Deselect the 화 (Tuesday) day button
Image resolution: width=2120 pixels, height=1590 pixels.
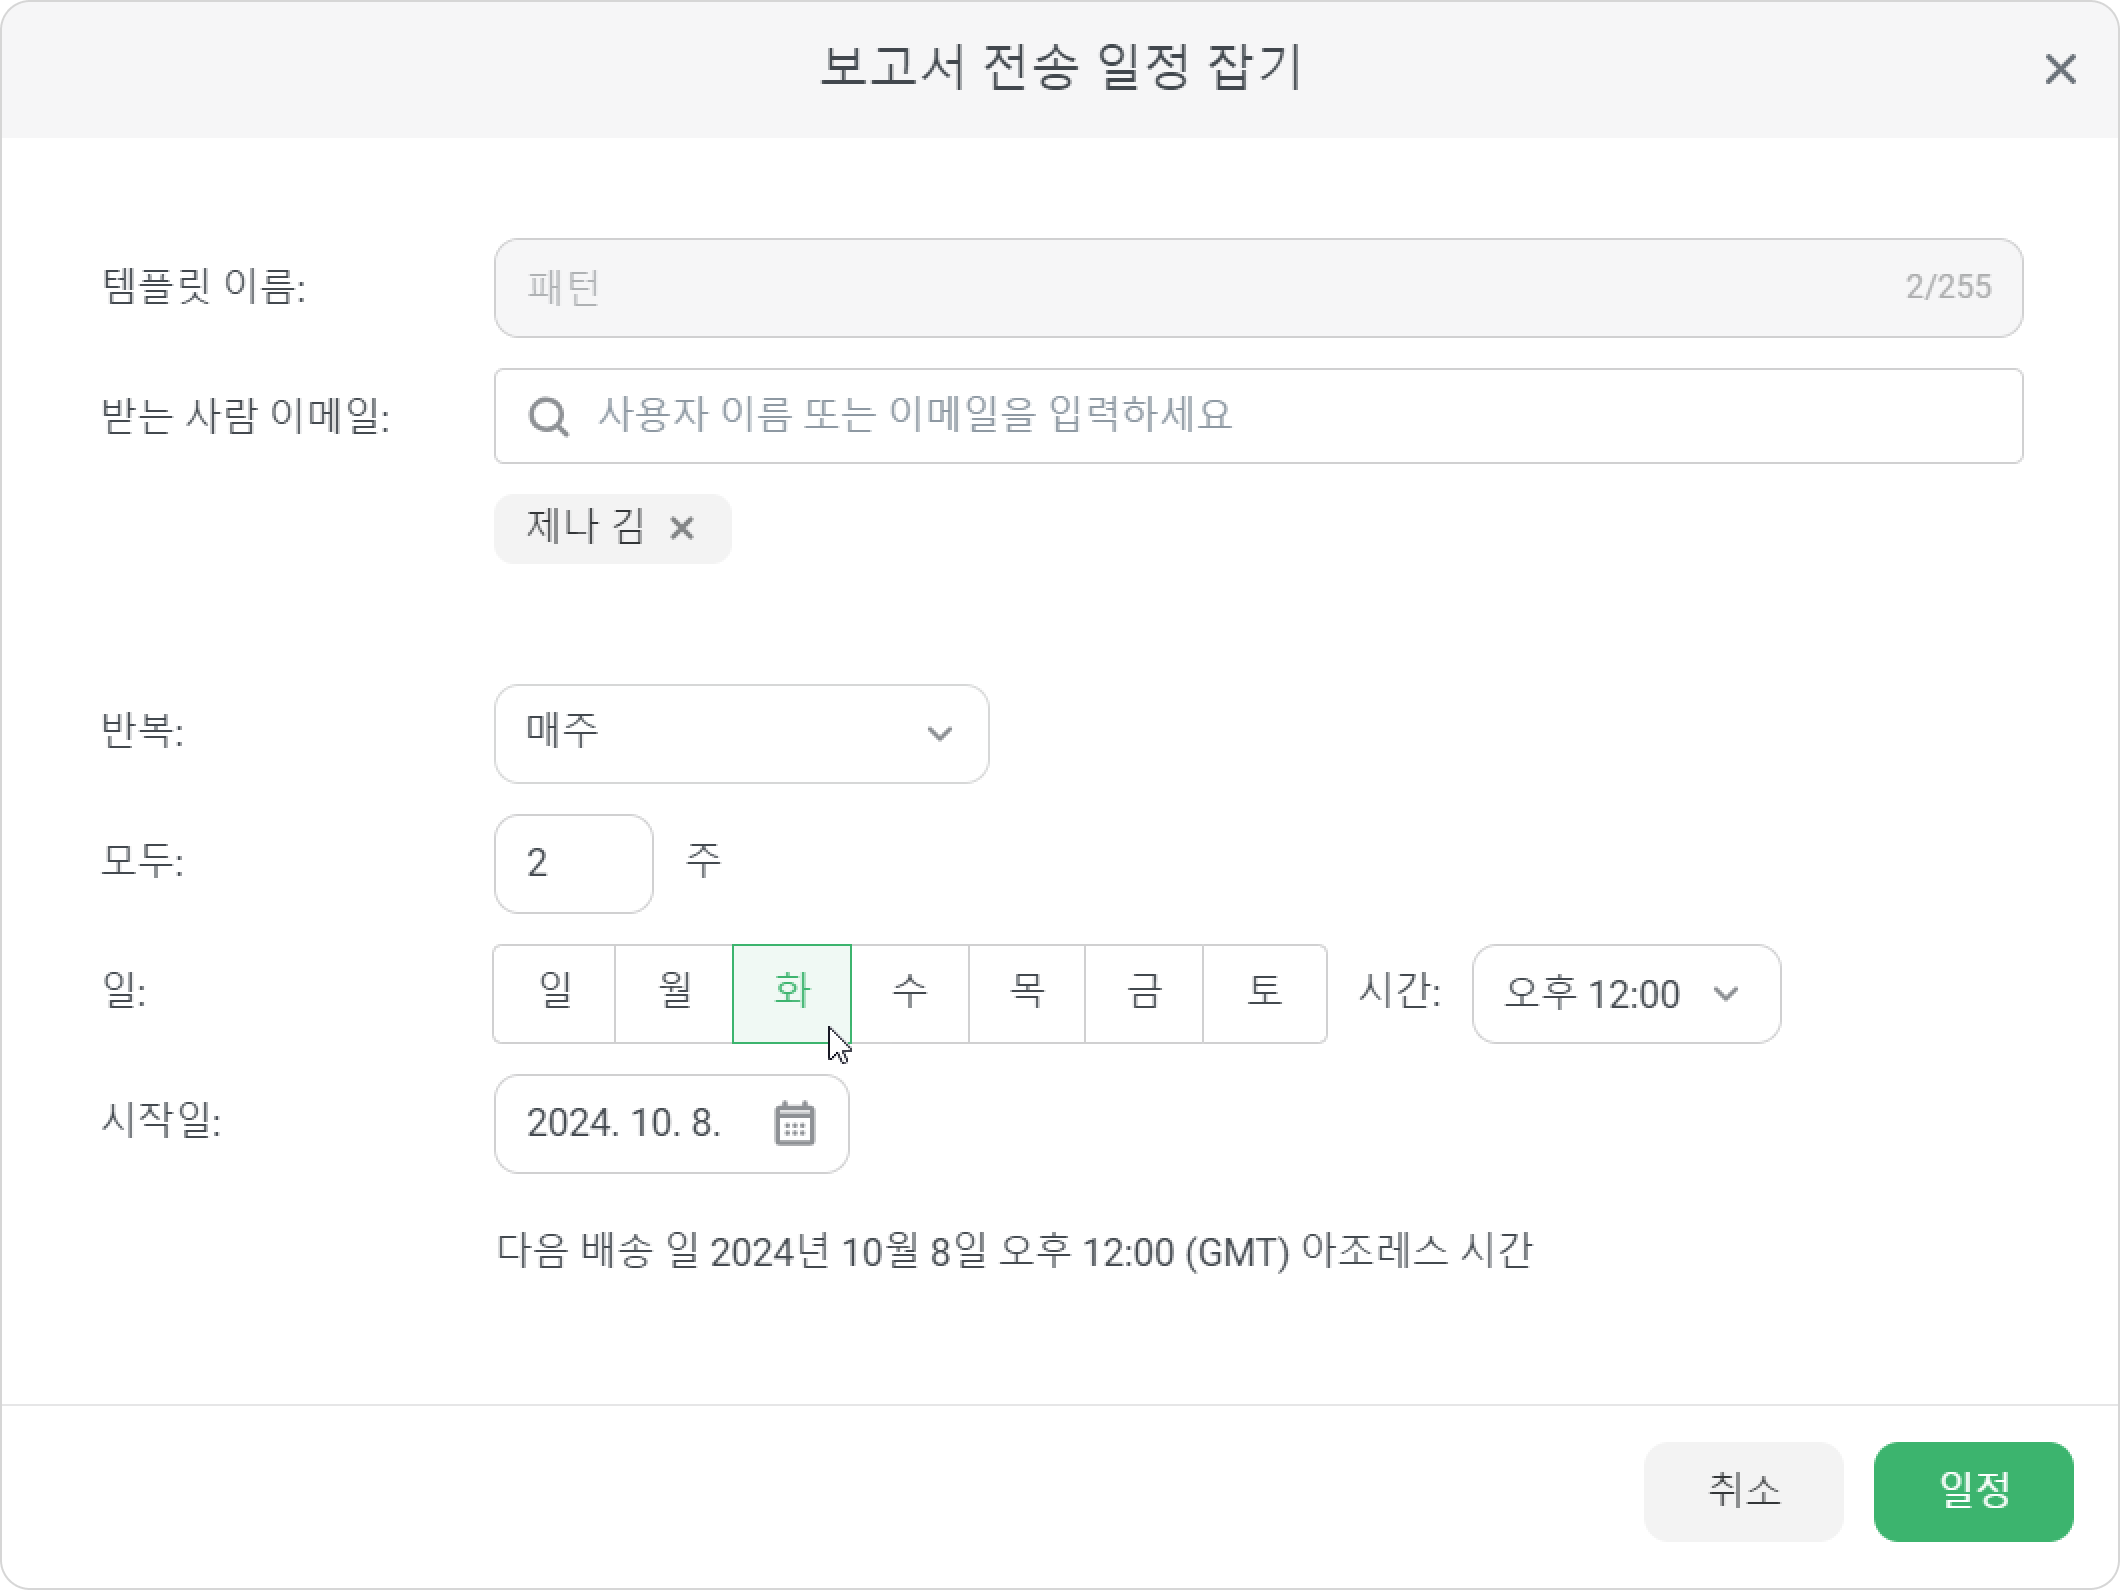792,994
